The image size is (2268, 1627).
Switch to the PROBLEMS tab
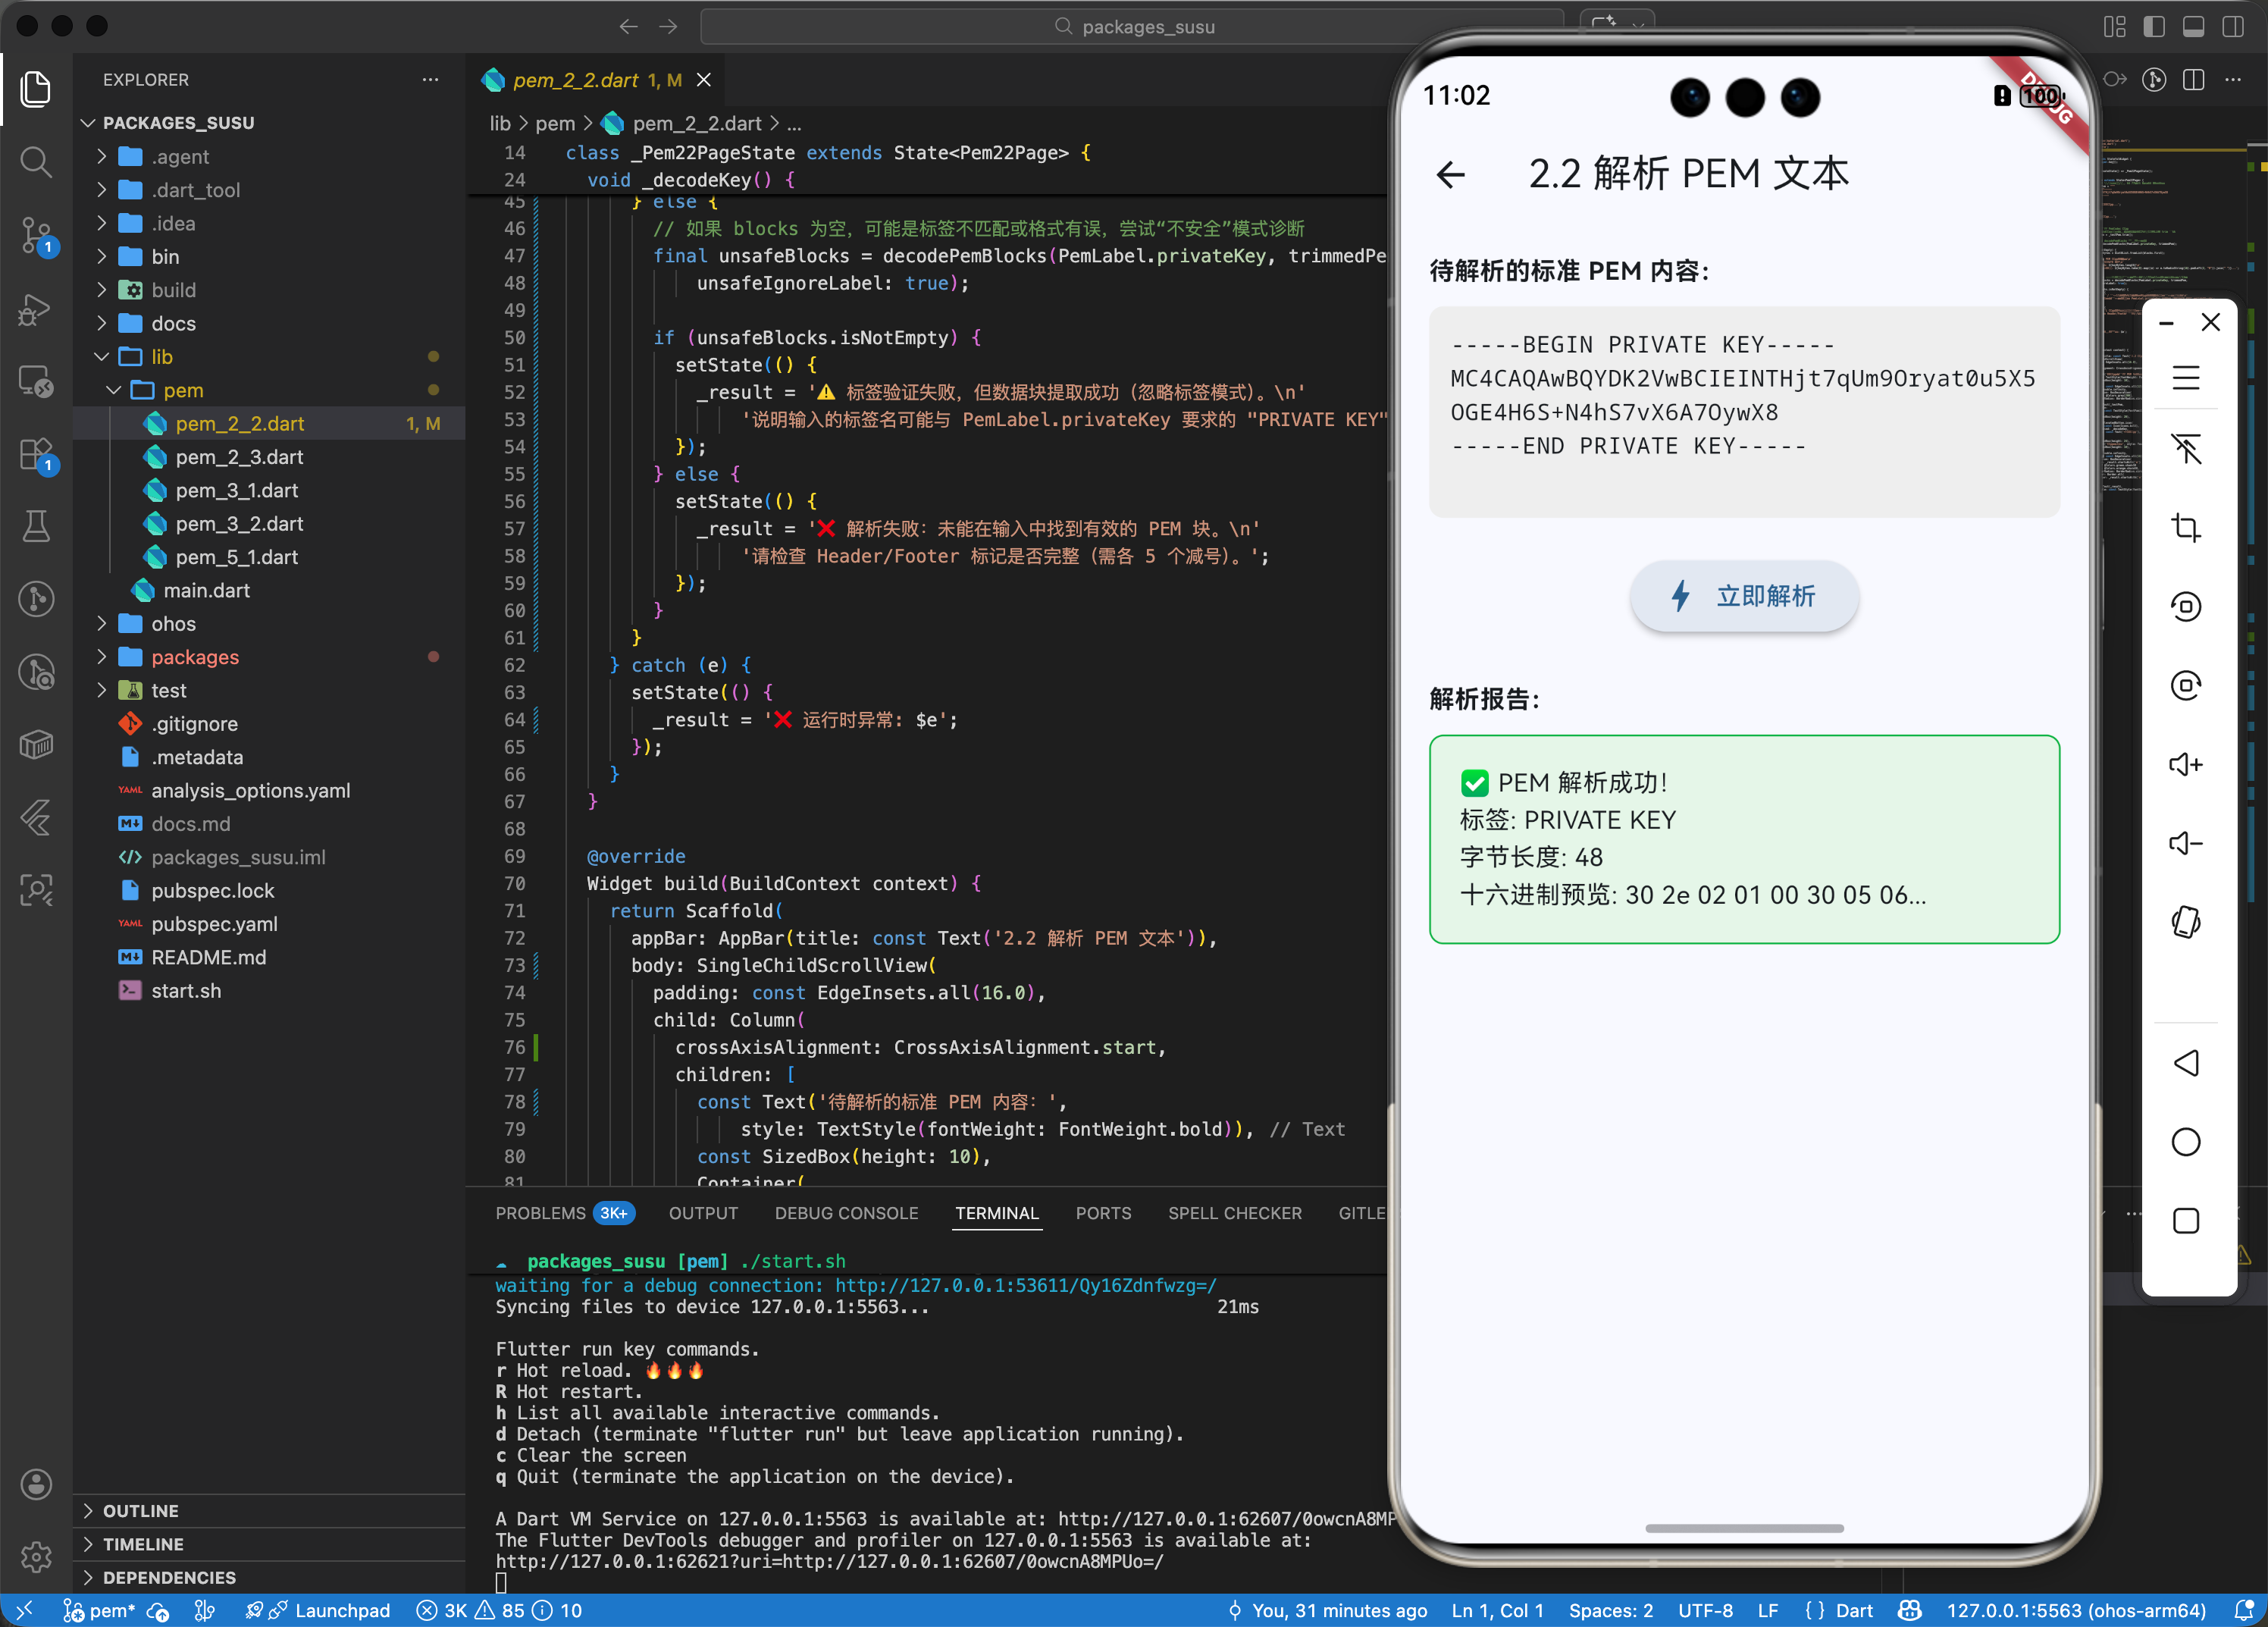pos(541,1213)
